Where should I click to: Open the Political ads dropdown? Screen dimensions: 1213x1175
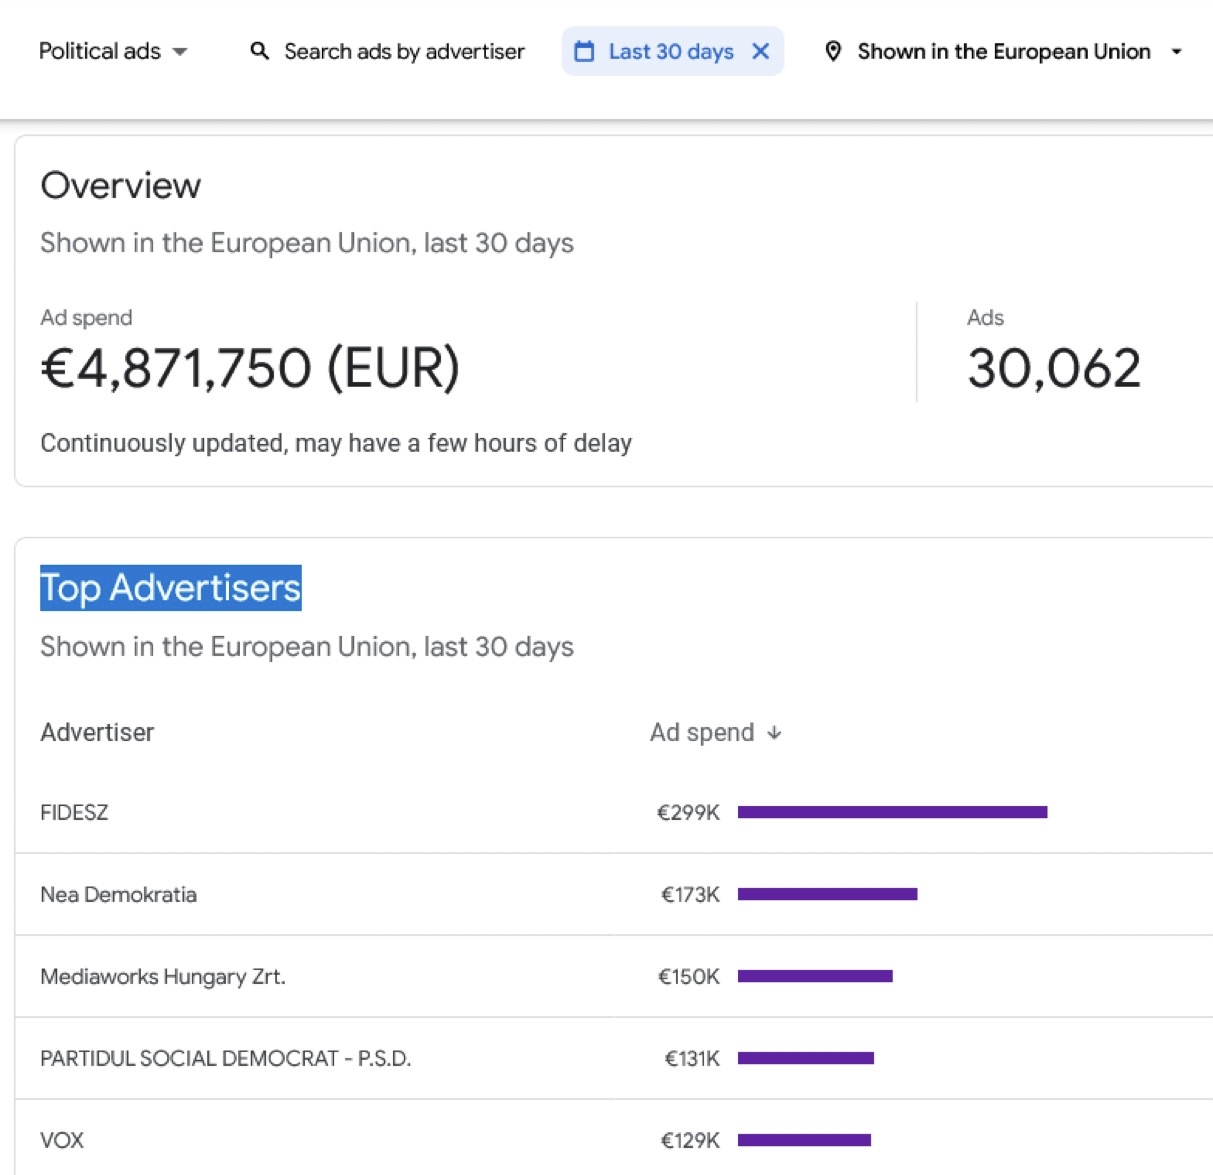112,51
